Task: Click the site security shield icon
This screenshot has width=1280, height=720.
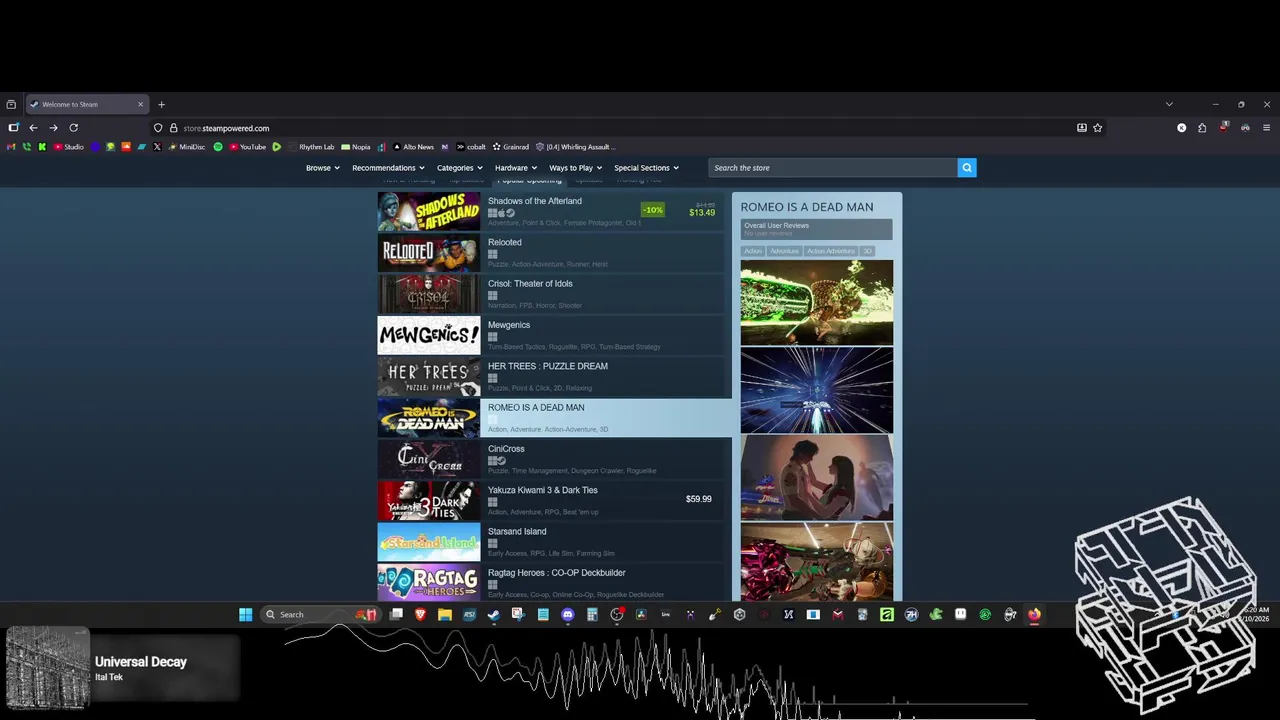Action: pos(158,128)
